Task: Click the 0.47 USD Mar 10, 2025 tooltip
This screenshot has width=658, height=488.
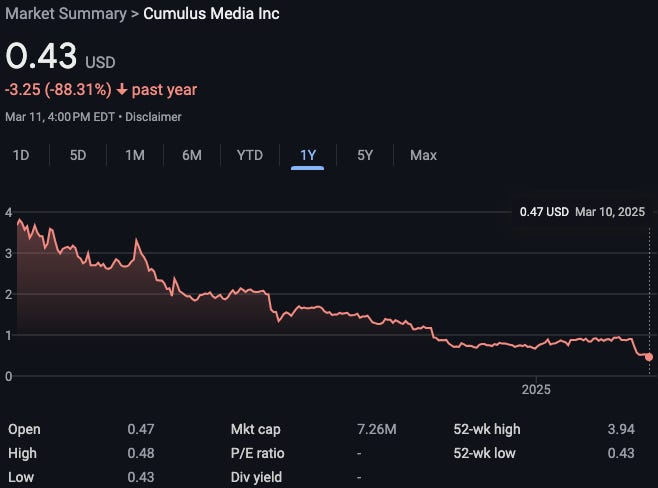Action: coord(582,212)
